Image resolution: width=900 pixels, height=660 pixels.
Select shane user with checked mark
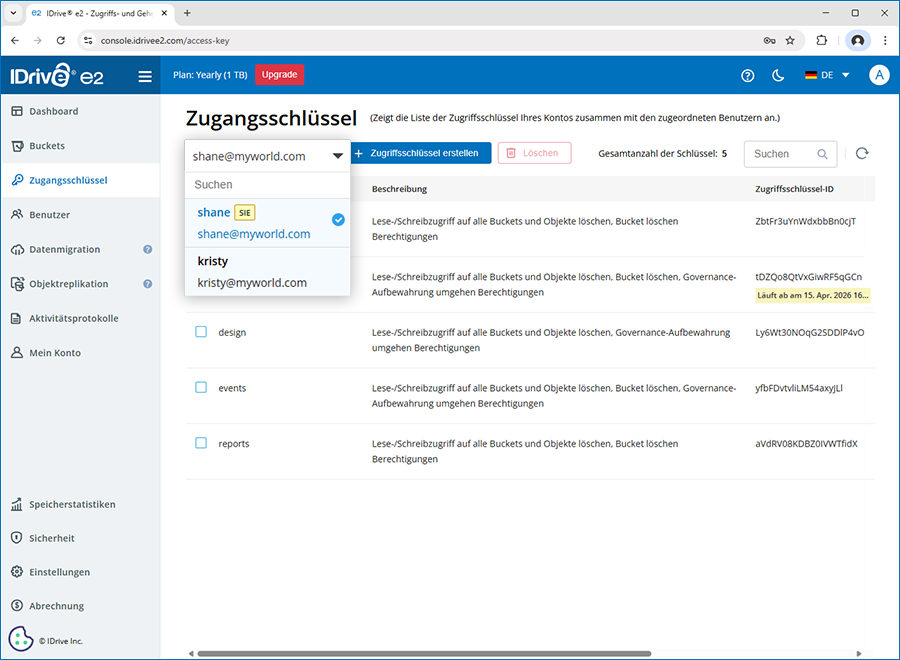[x=267, y=223]
